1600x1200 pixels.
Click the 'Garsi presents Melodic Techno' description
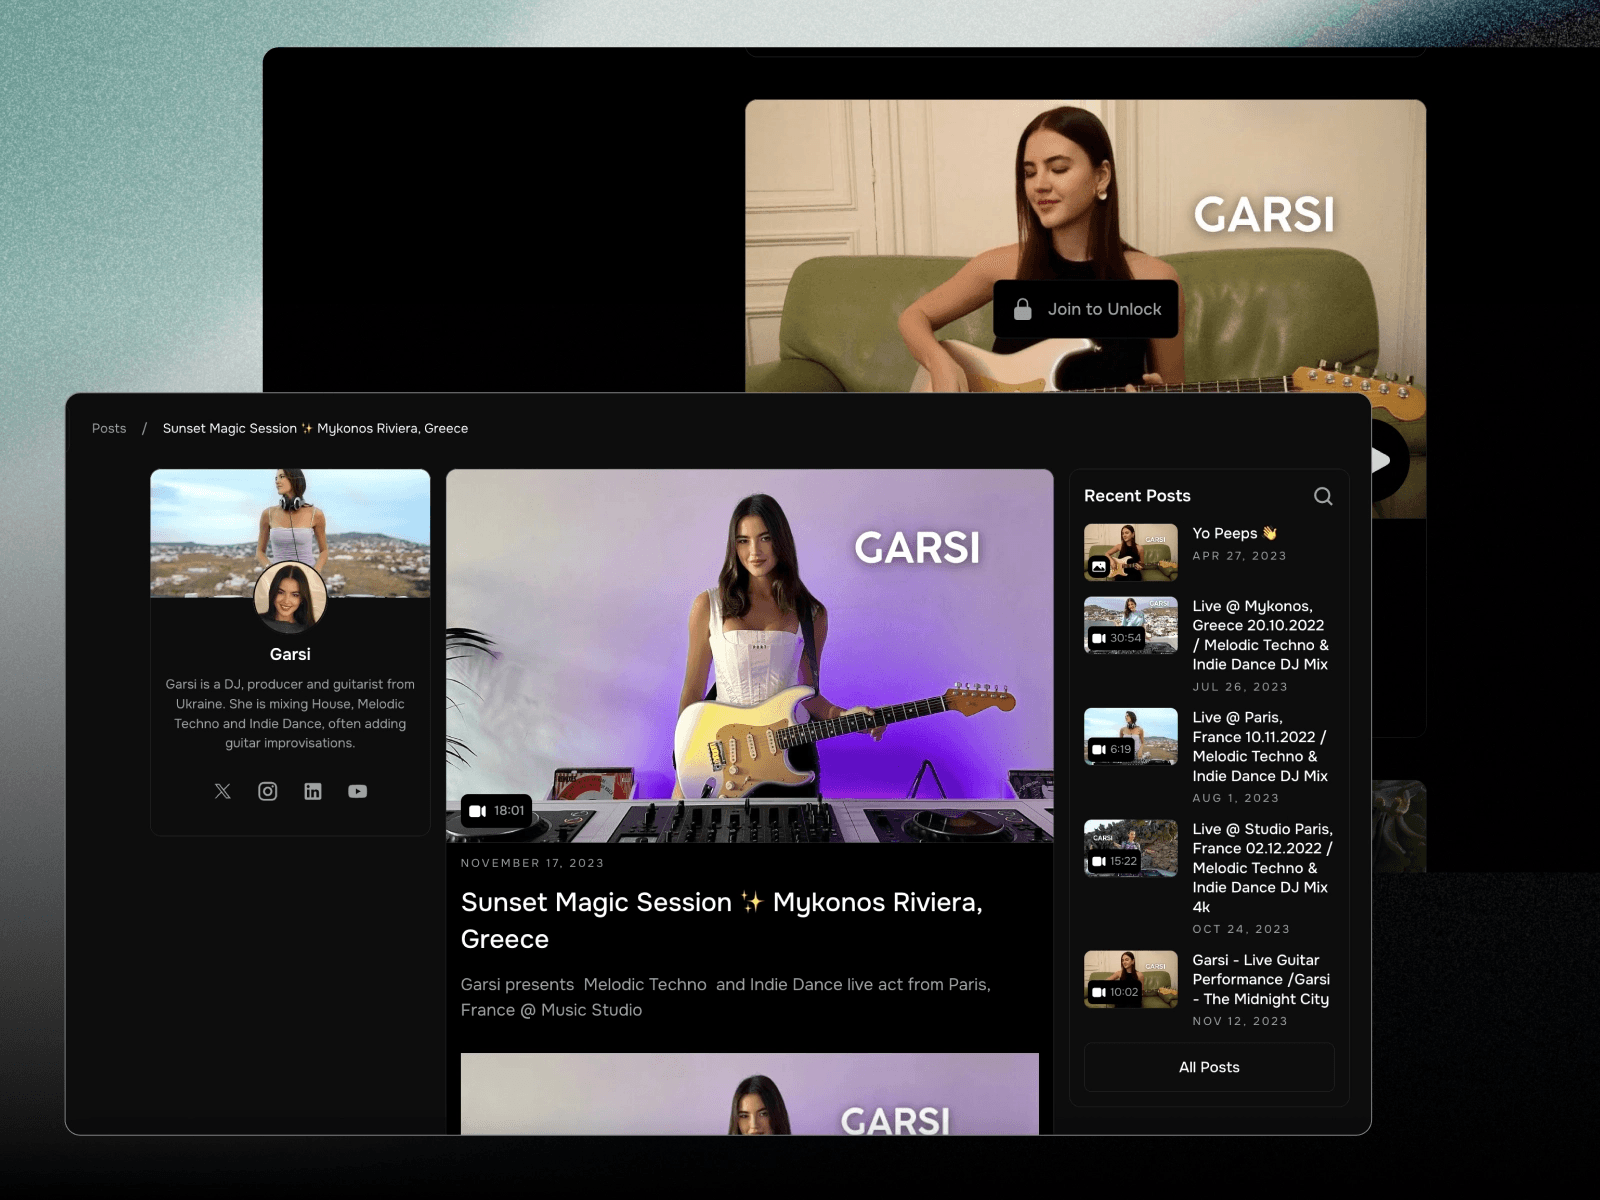[x=726, y=997]
